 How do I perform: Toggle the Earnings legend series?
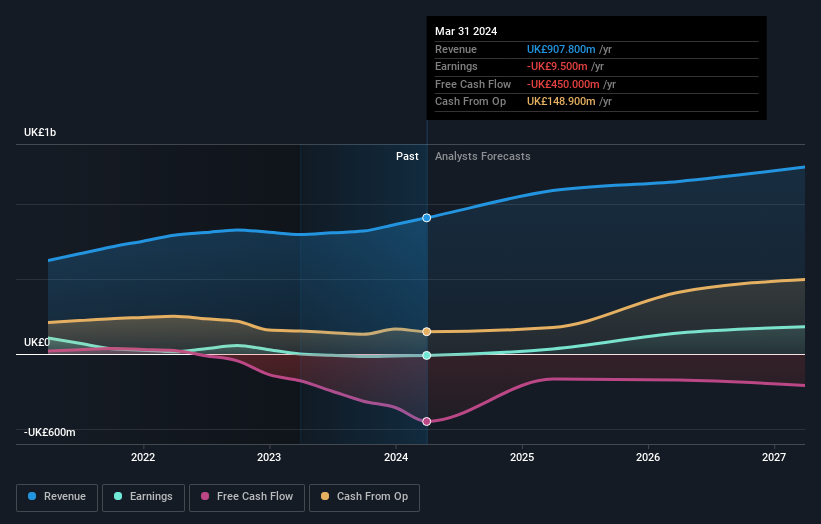click(143, 497)
